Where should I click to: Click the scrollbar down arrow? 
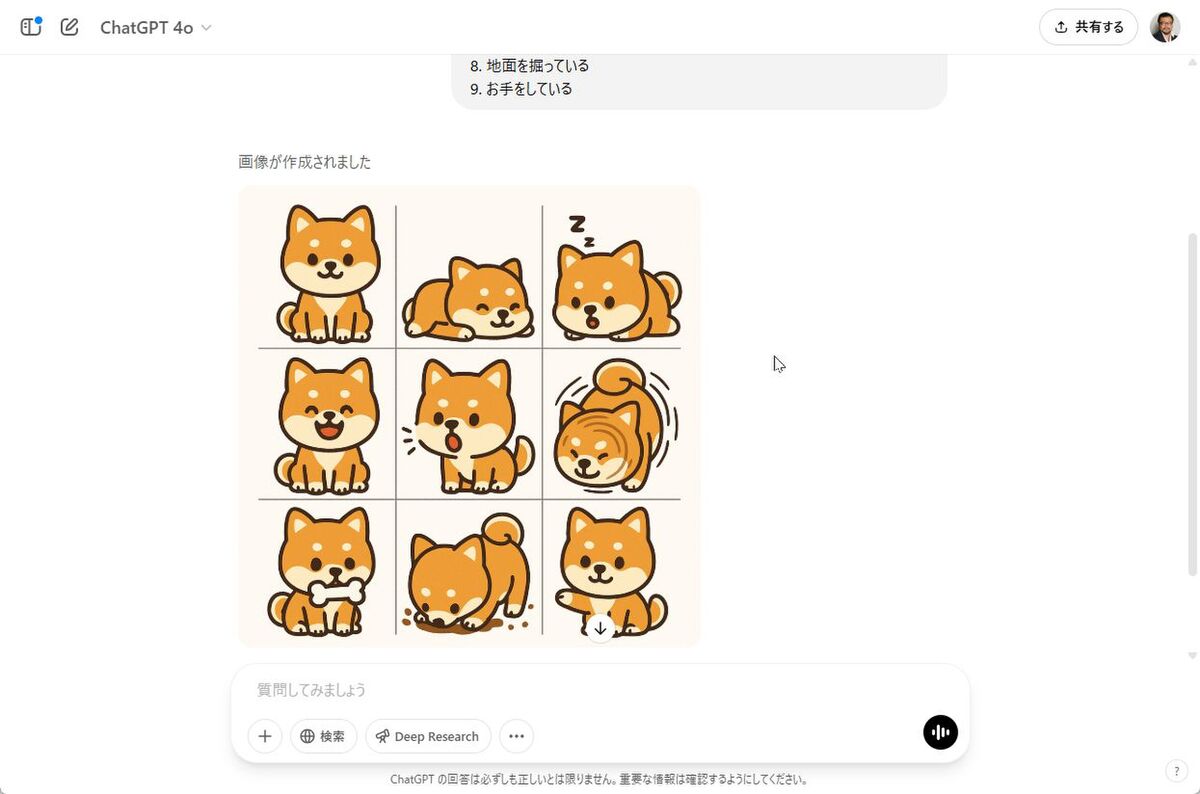[x=1191, y=656]
